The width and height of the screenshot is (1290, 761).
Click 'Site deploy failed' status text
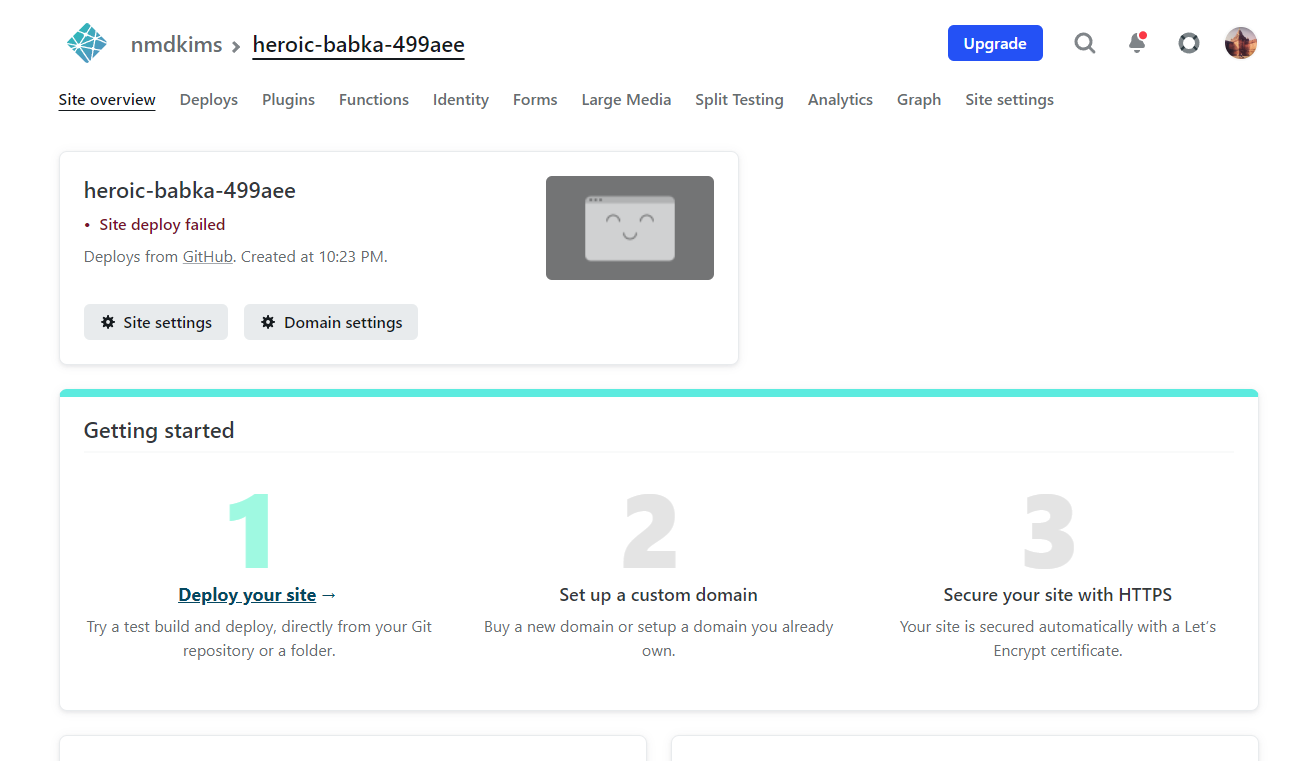(x=162, y=225)
